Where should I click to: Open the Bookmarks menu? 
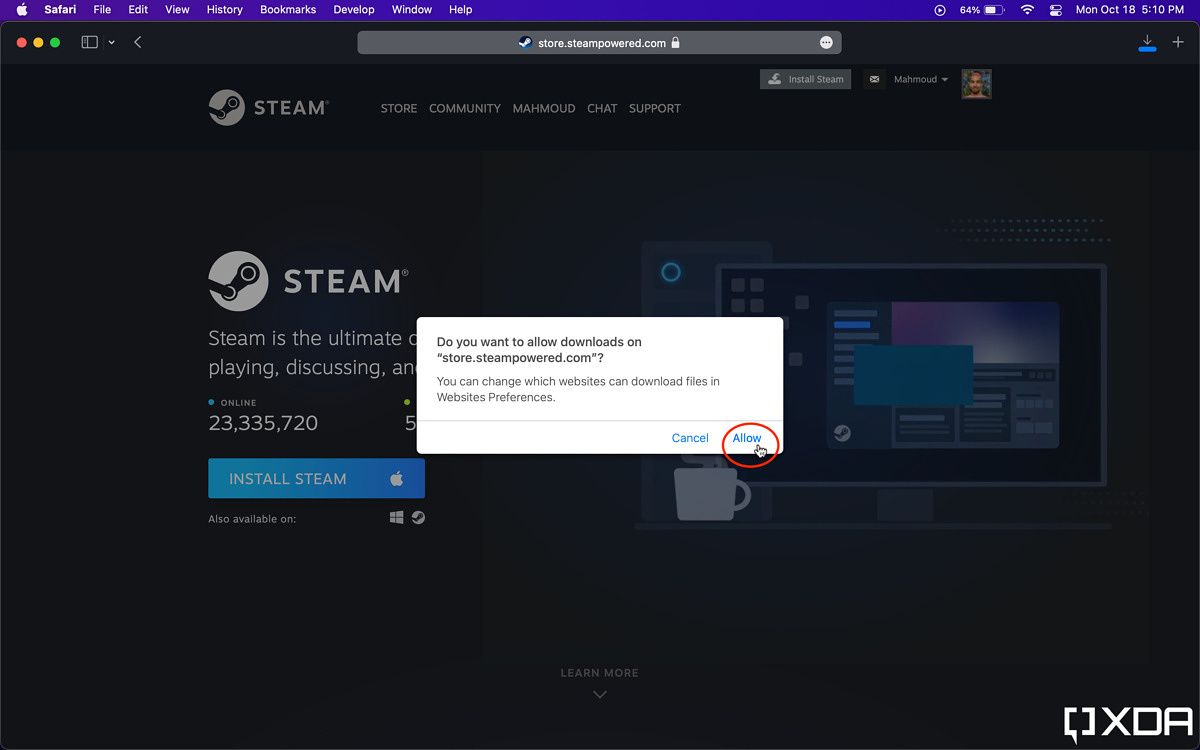pos(287,10)
